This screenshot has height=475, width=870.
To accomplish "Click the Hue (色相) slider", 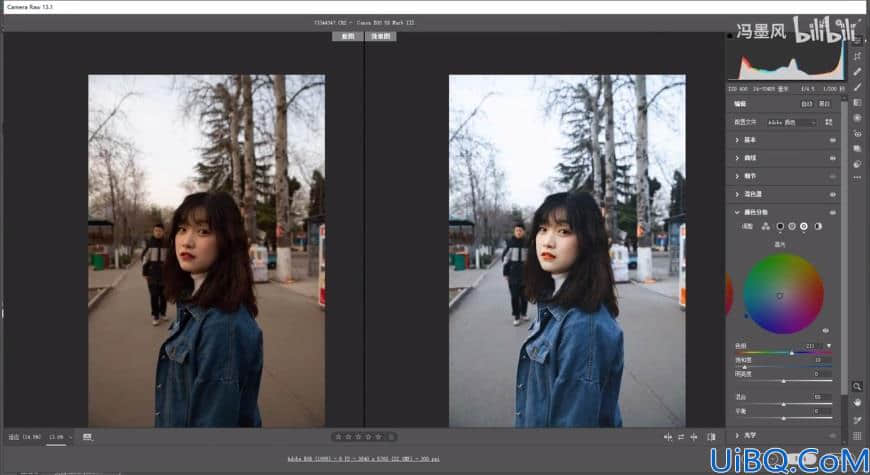I will click(783, 352).
